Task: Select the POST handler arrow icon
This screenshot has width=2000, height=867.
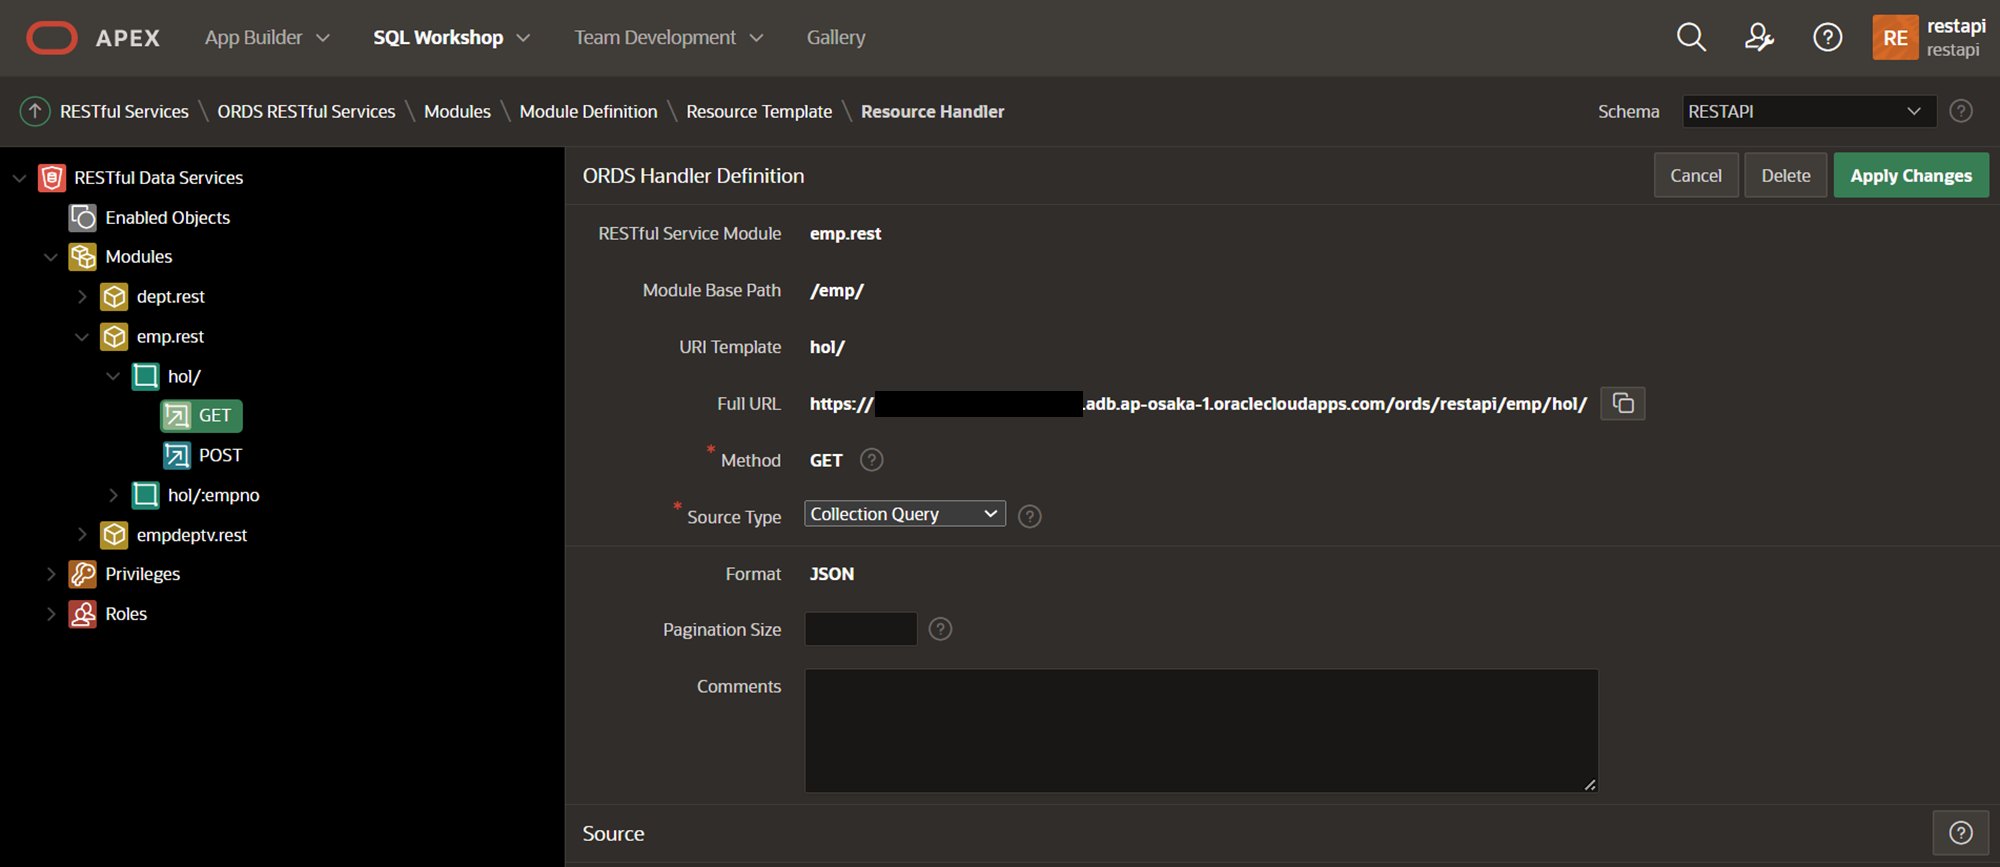Action: click(x=177, y=455)
